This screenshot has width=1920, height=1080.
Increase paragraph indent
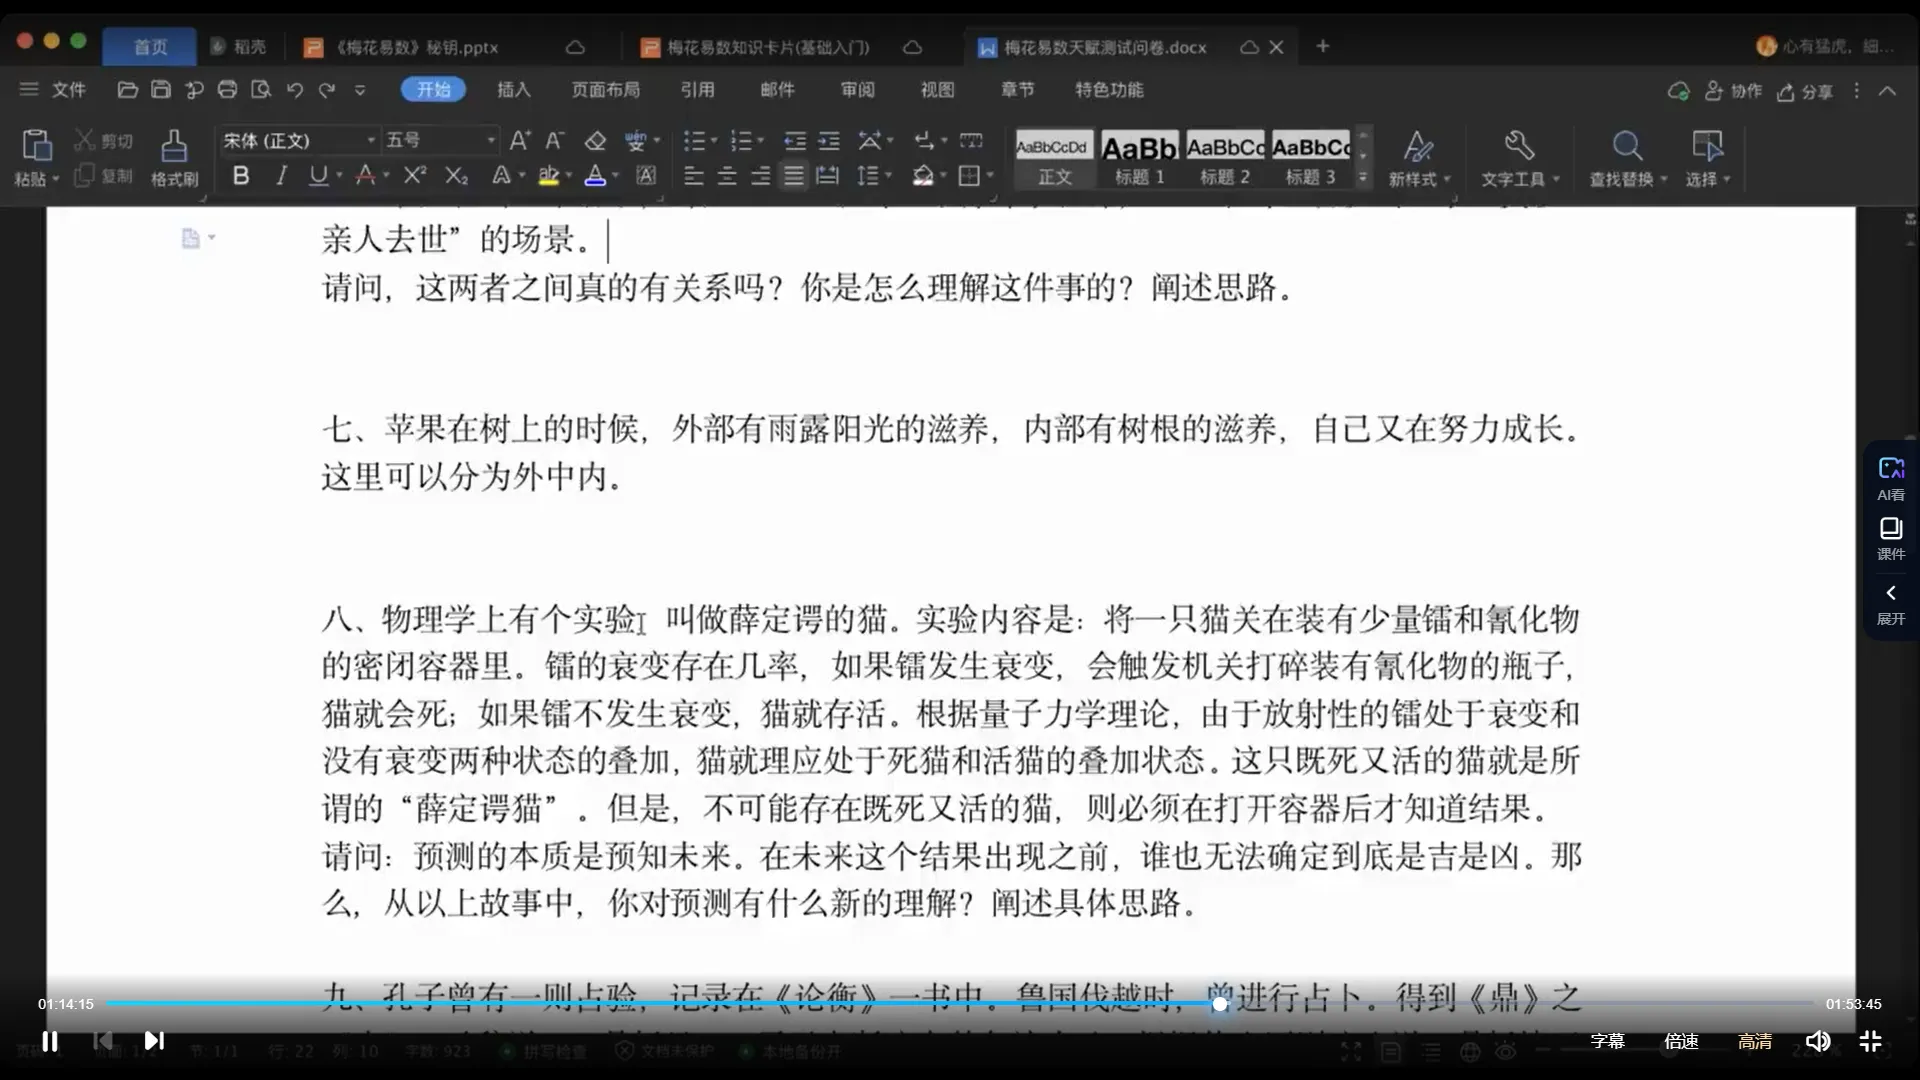(829, 140)
